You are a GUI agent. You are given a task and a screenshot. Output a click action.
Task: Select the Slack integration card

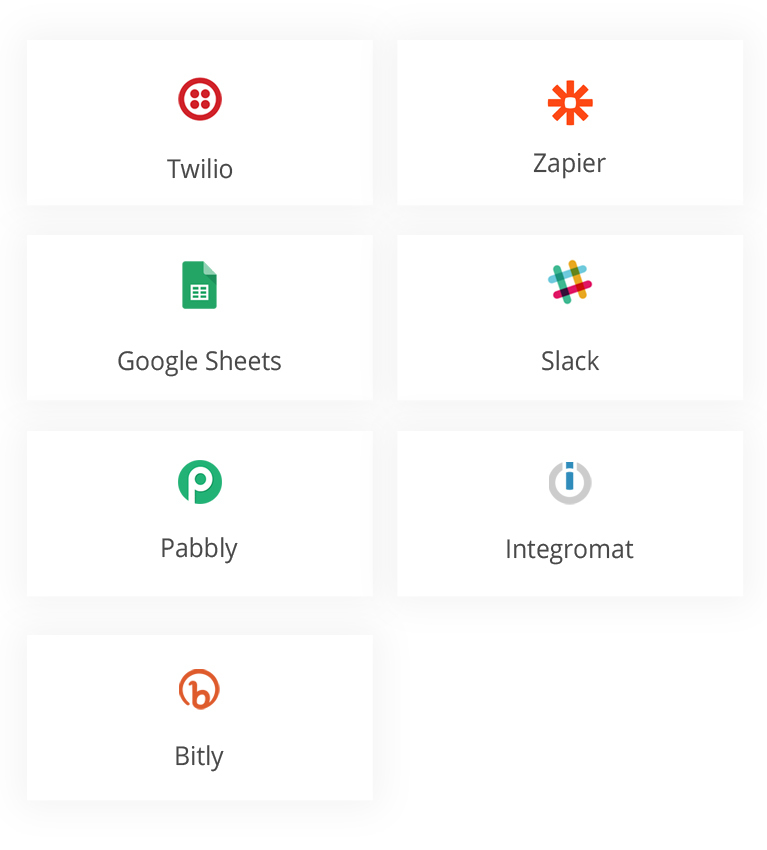tap(570, 318)
